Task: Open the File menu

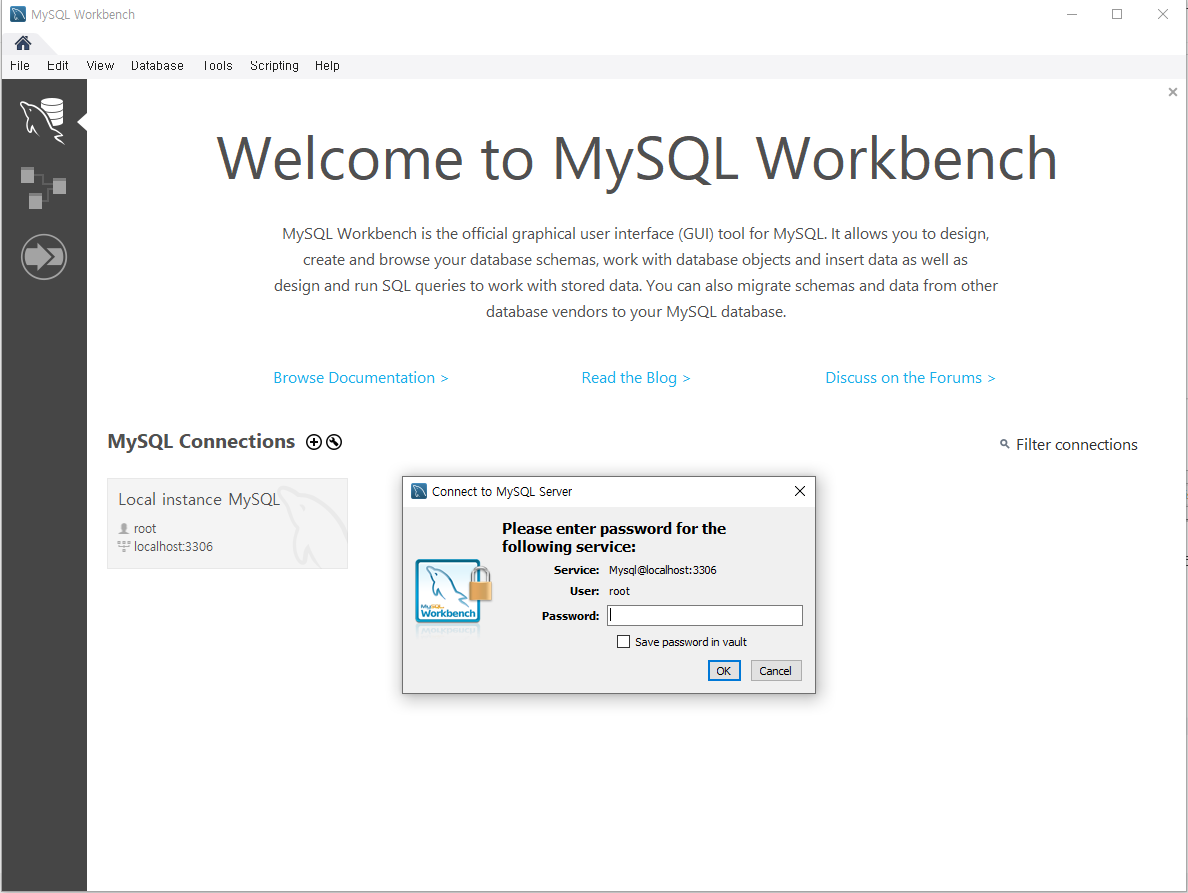Action: click(20, 66)
